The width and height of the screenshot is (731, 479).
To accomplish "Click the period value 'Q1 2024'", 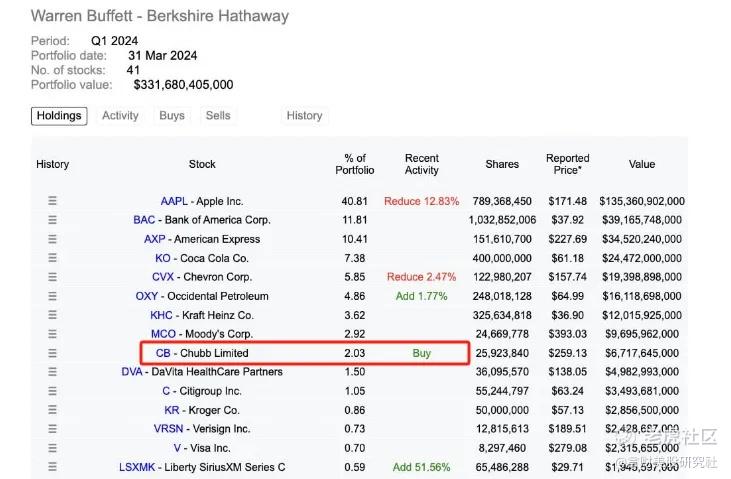I will [x=114, y=41].
